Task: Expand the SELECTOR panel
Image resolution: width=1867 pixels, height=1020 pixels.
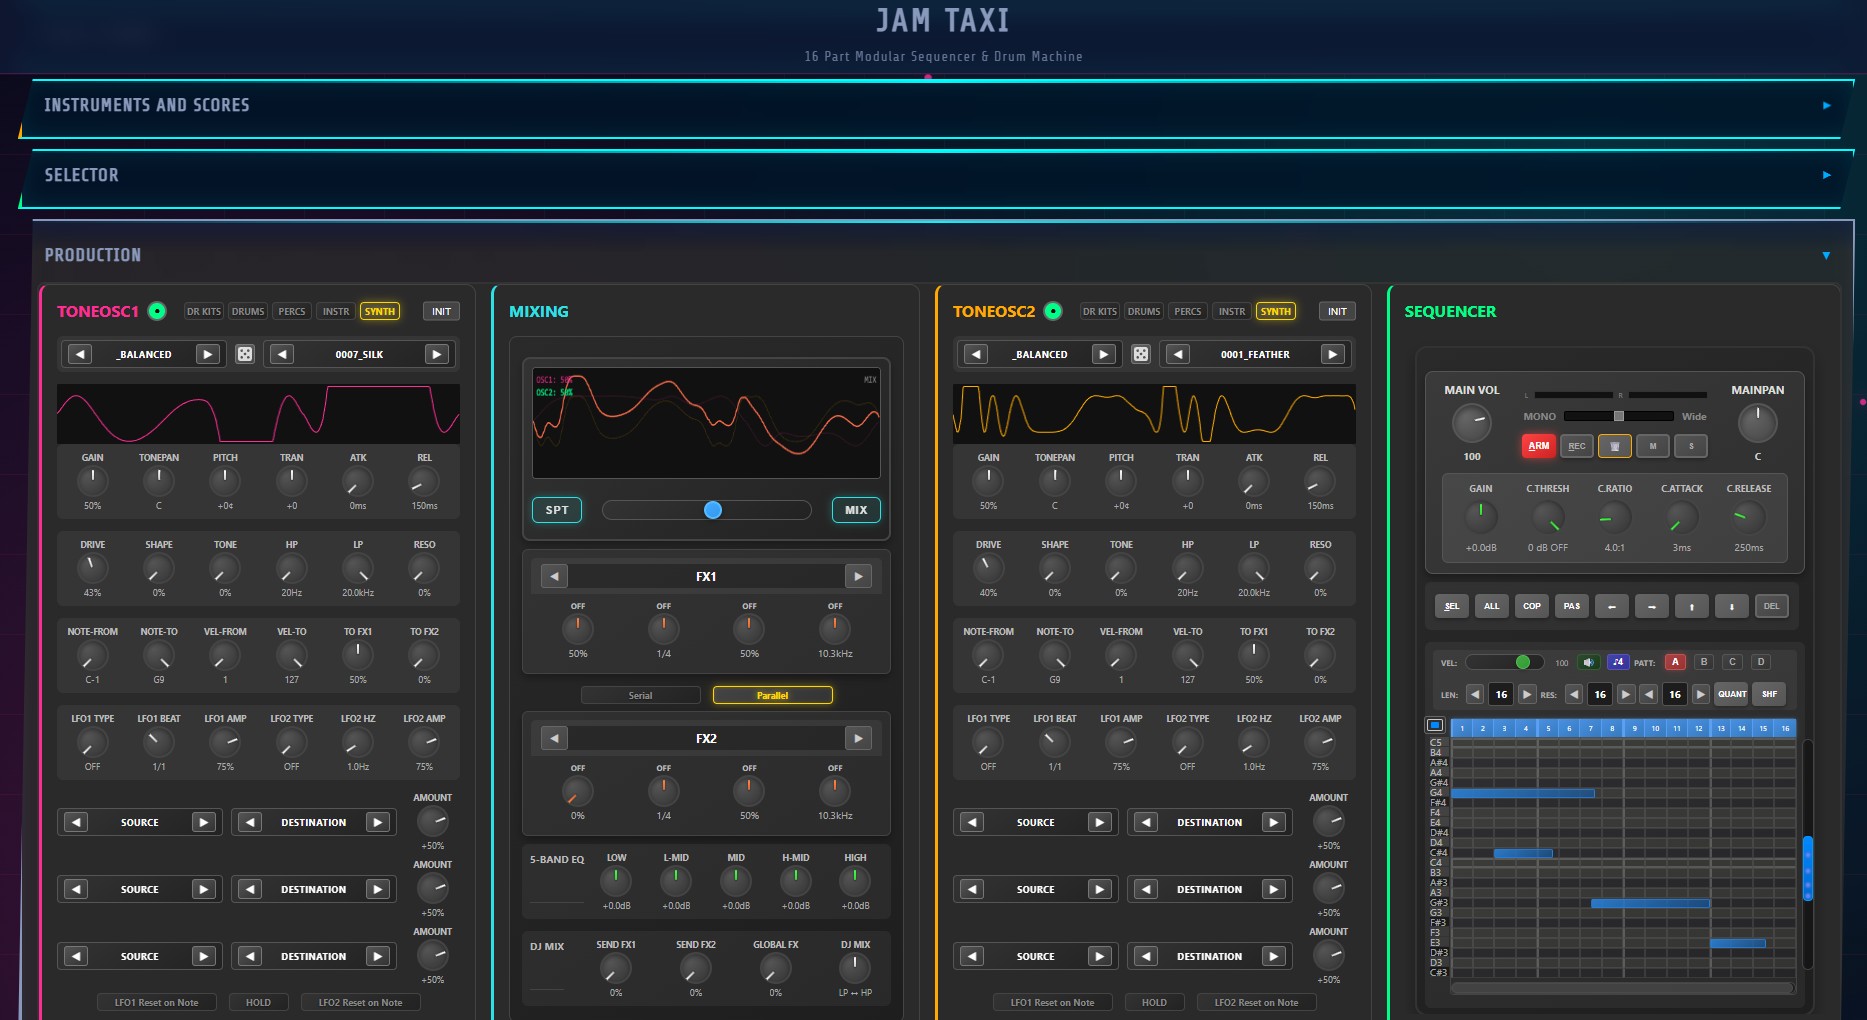Action: point(1827,175)
